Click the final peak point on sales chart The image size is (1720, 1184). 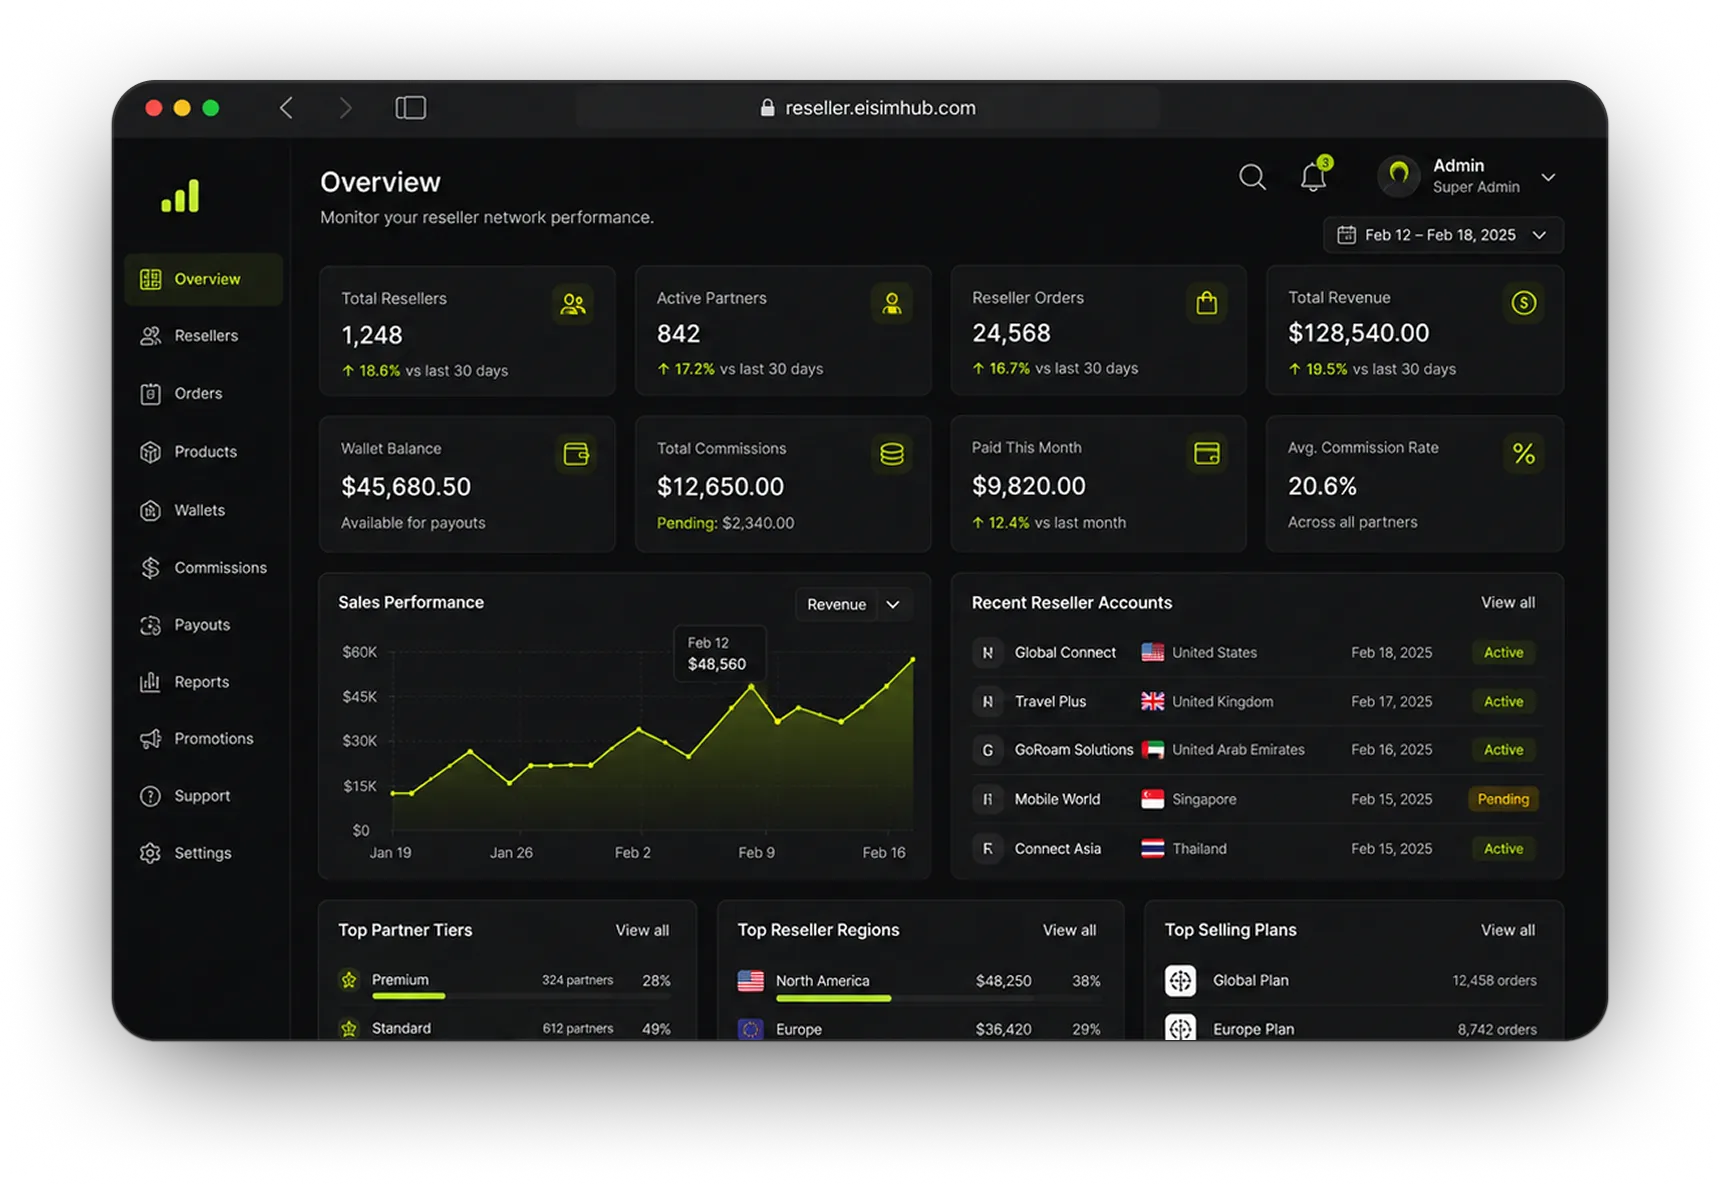click(913, 659)
